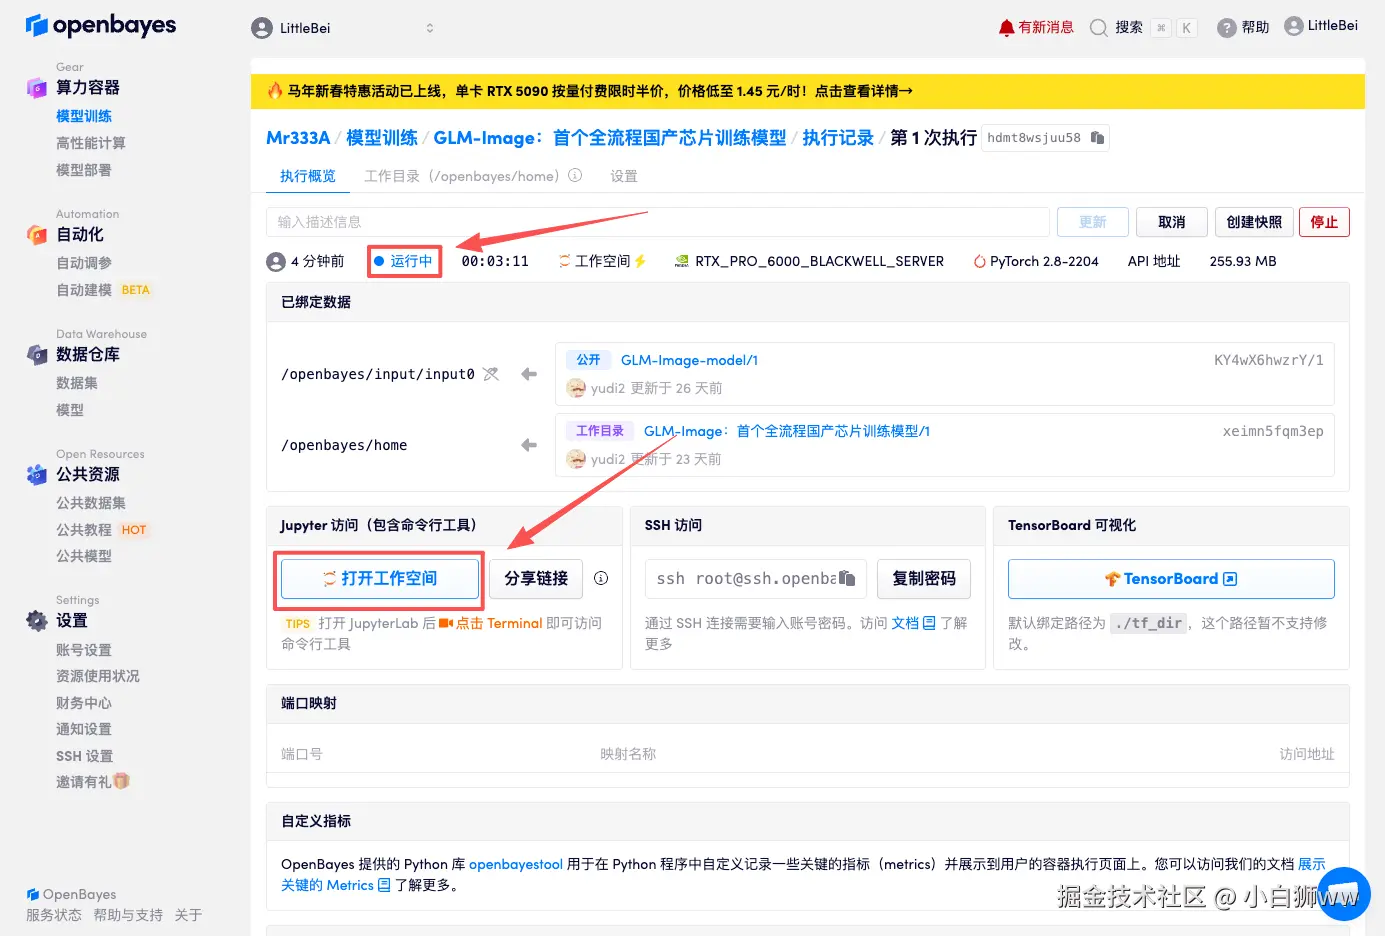Screen dimensions: 1385x936
Task: Open SSH 设置 in the sidebar
Action: pos(84,756)
